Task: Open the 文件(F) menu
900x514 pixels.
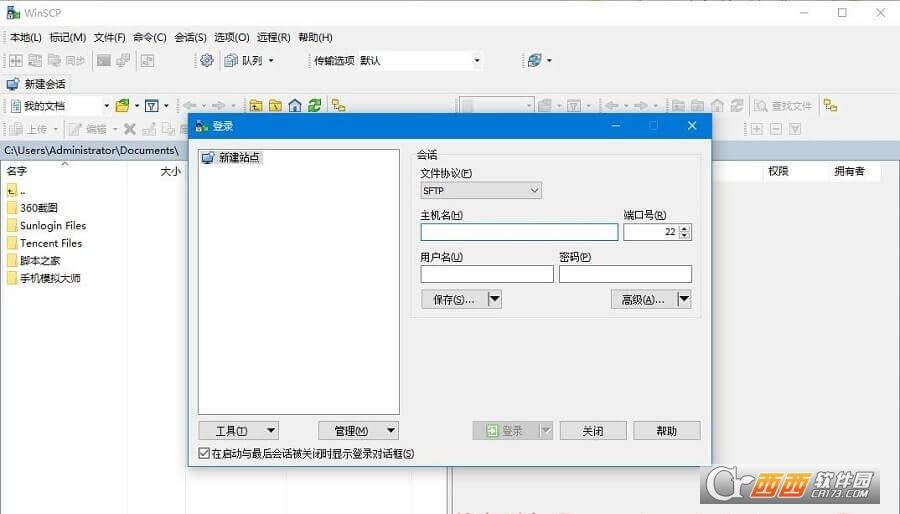Action: pos(109,37)
